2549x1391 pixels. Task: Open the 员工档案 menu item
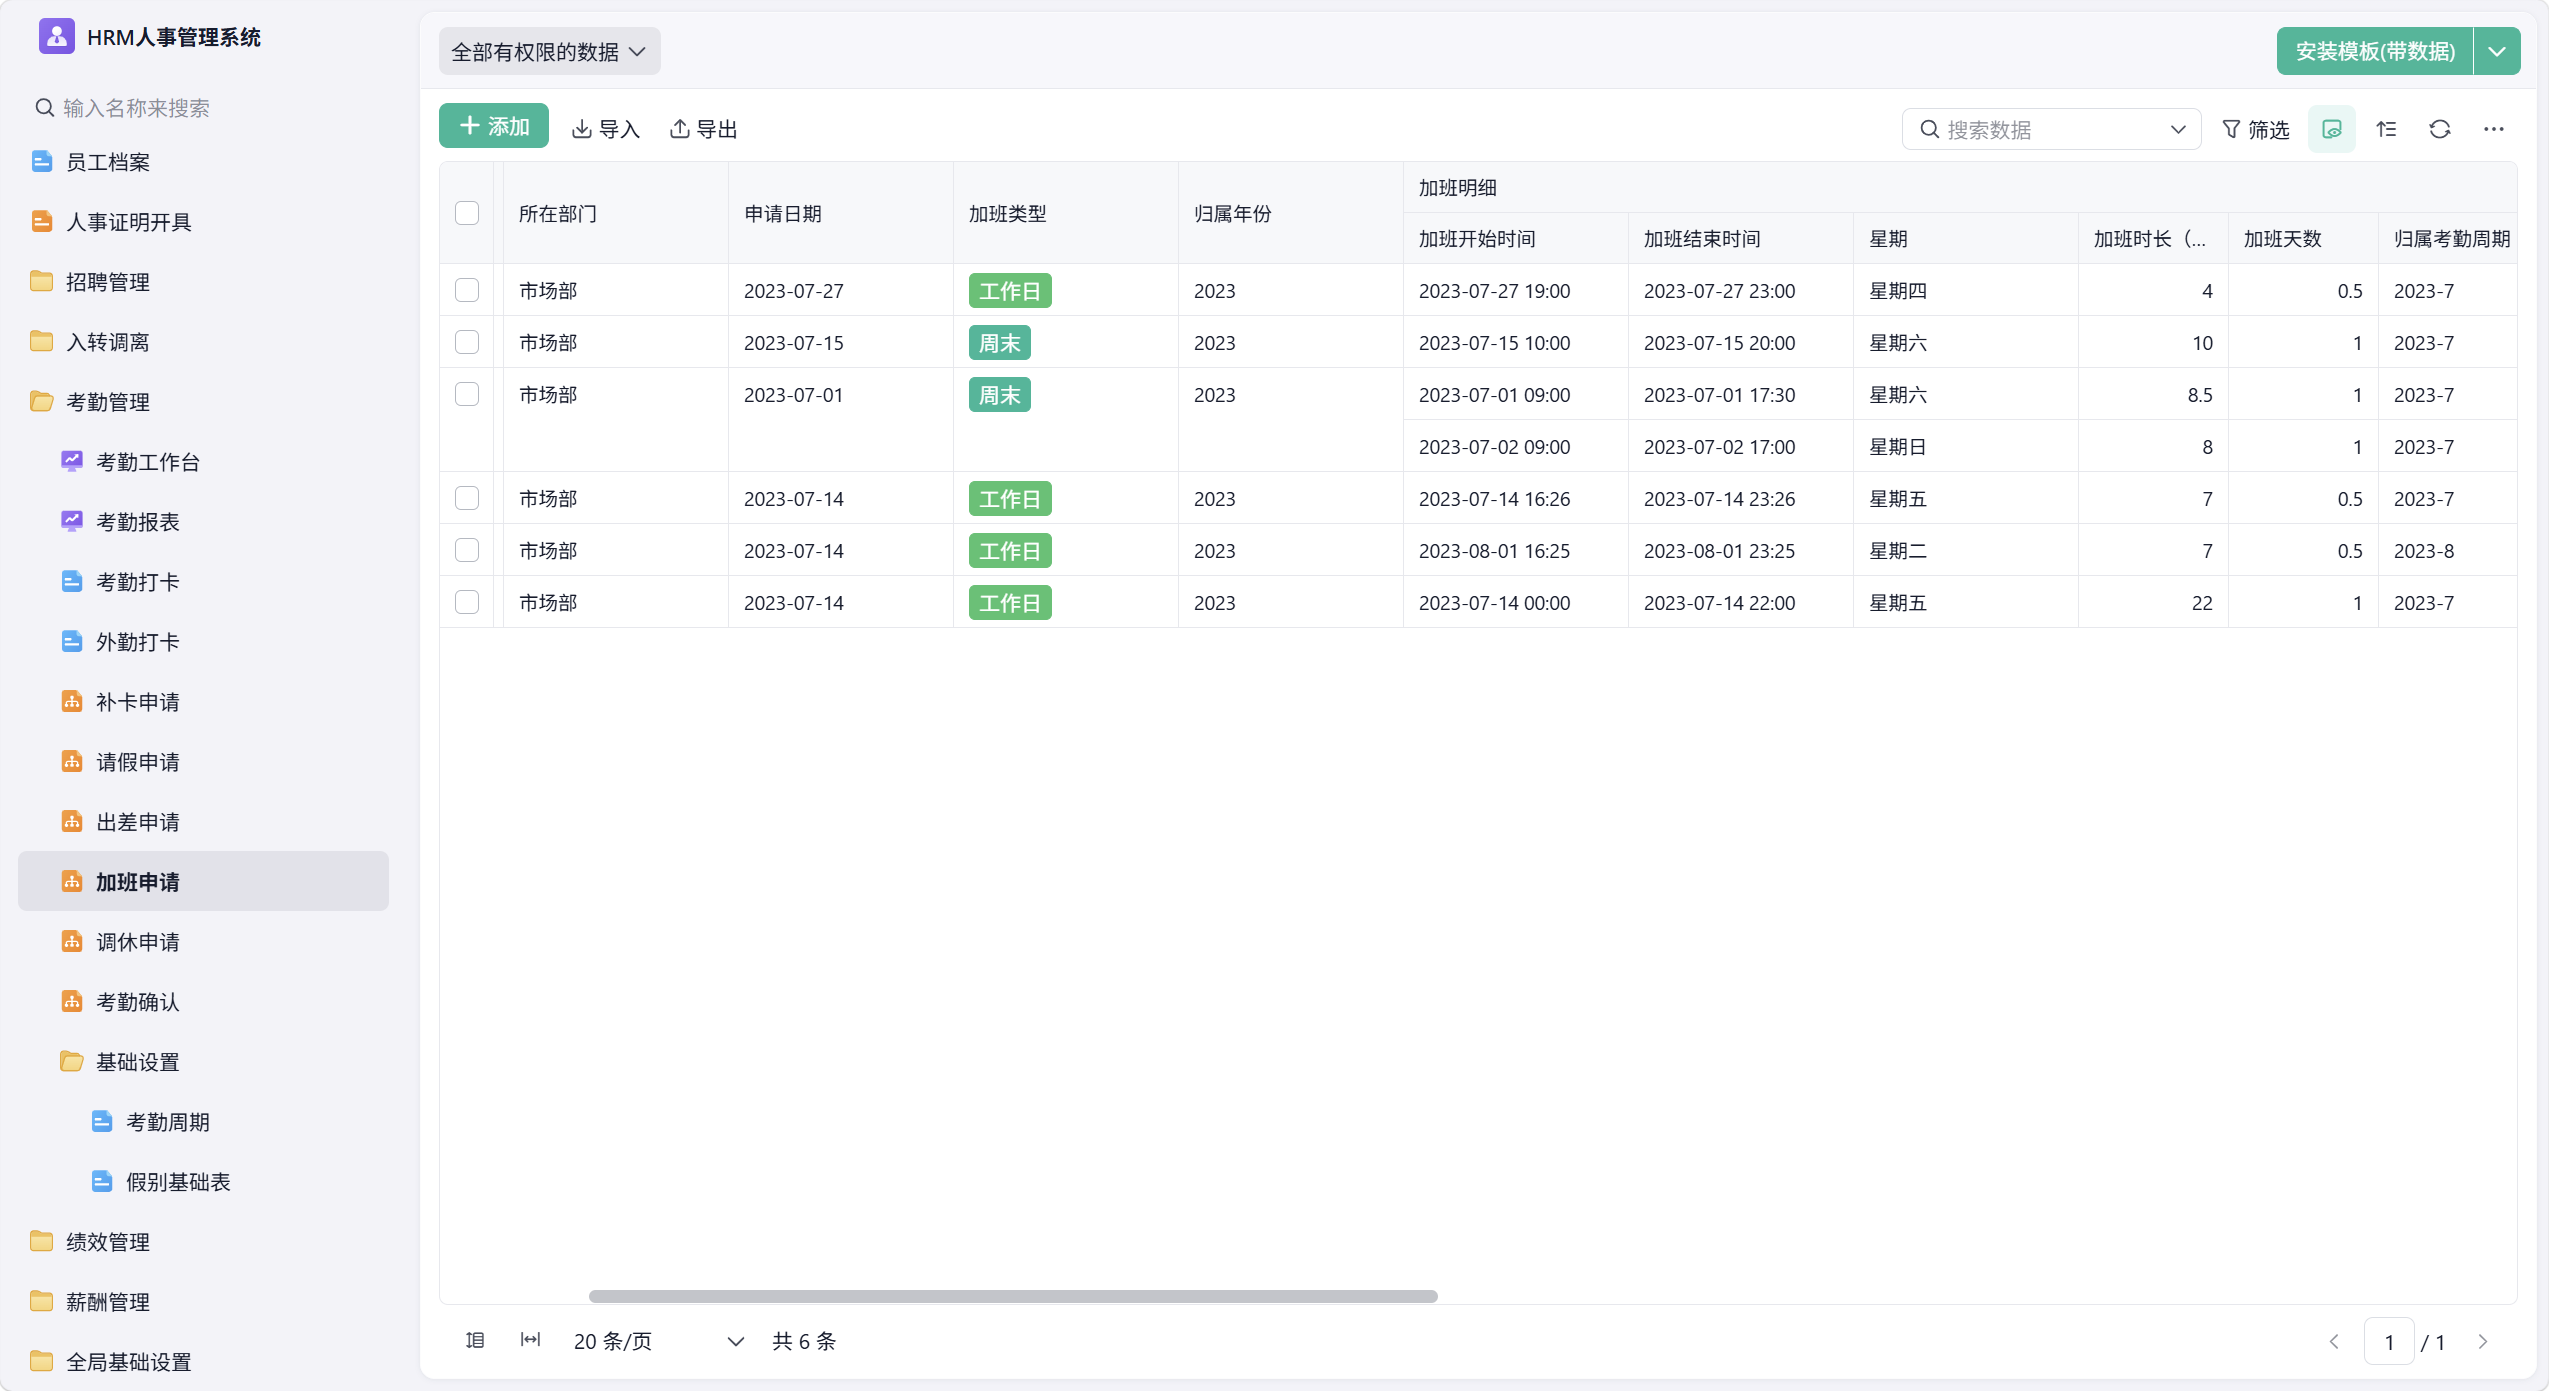point(204,162)
